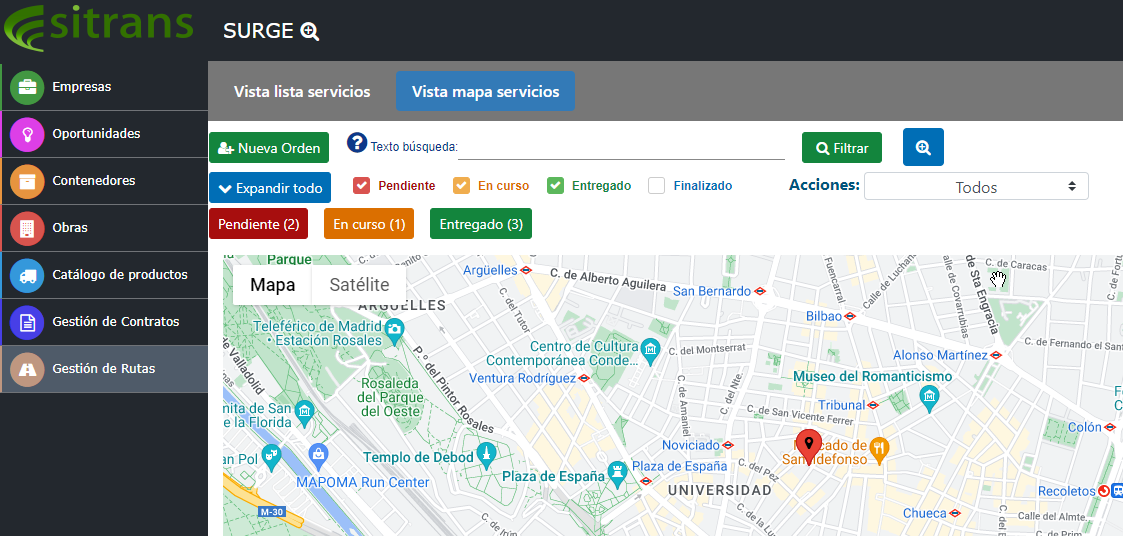
Task: Switch the map to Satélite view
Action: click(359, 285)
